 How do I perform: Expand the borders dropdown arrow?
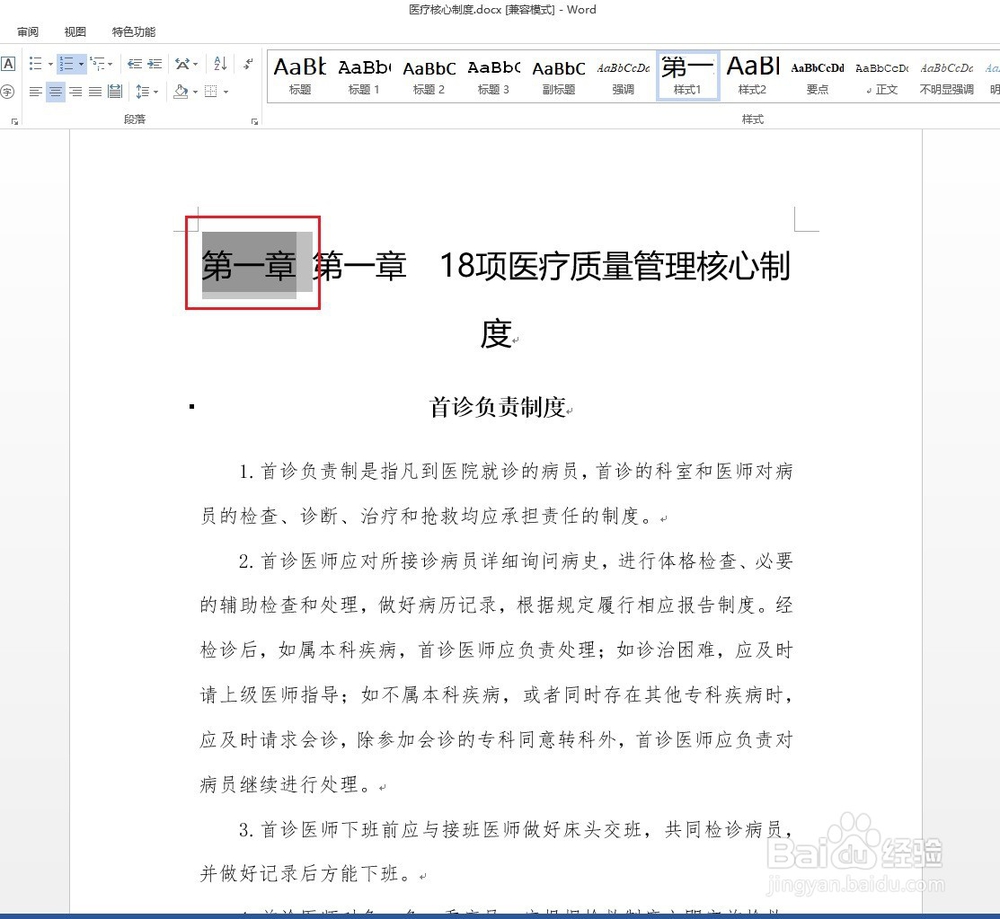tap(226, 92)
